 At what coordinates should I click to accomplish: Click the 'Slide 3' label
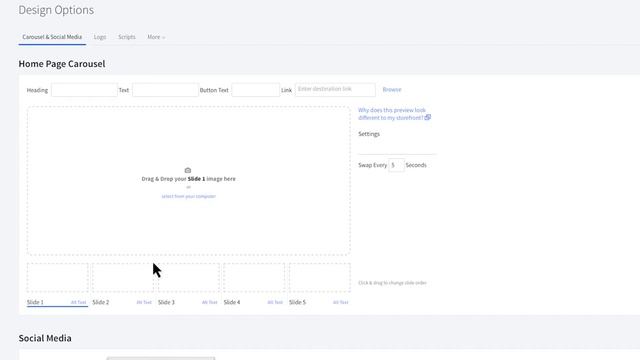coord(166,302)
